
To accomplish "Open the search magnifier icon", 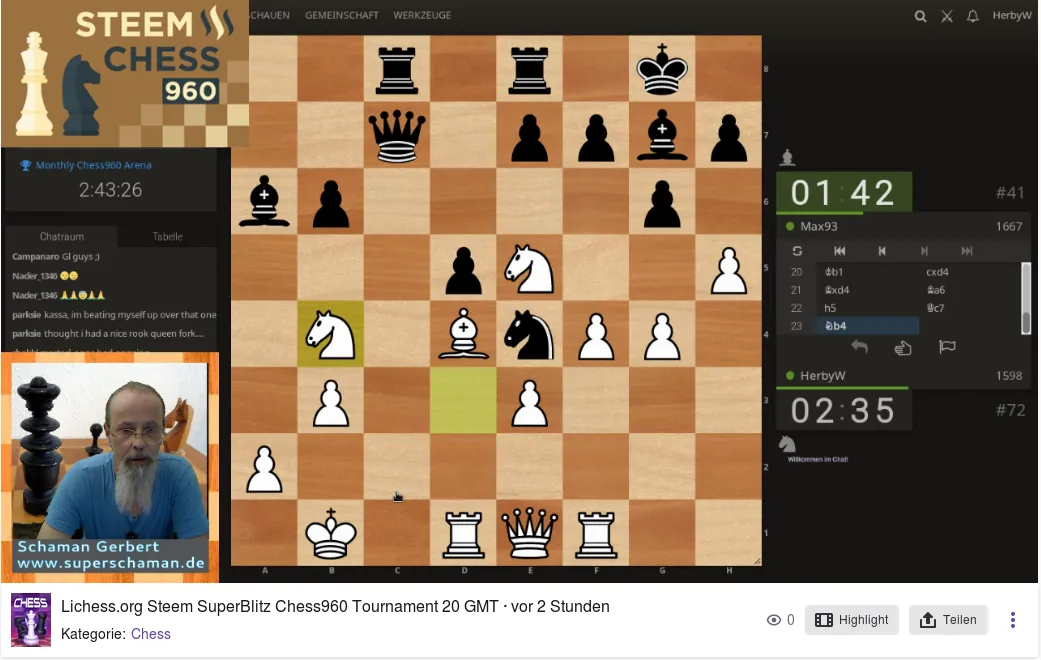I will pos(920,16).
